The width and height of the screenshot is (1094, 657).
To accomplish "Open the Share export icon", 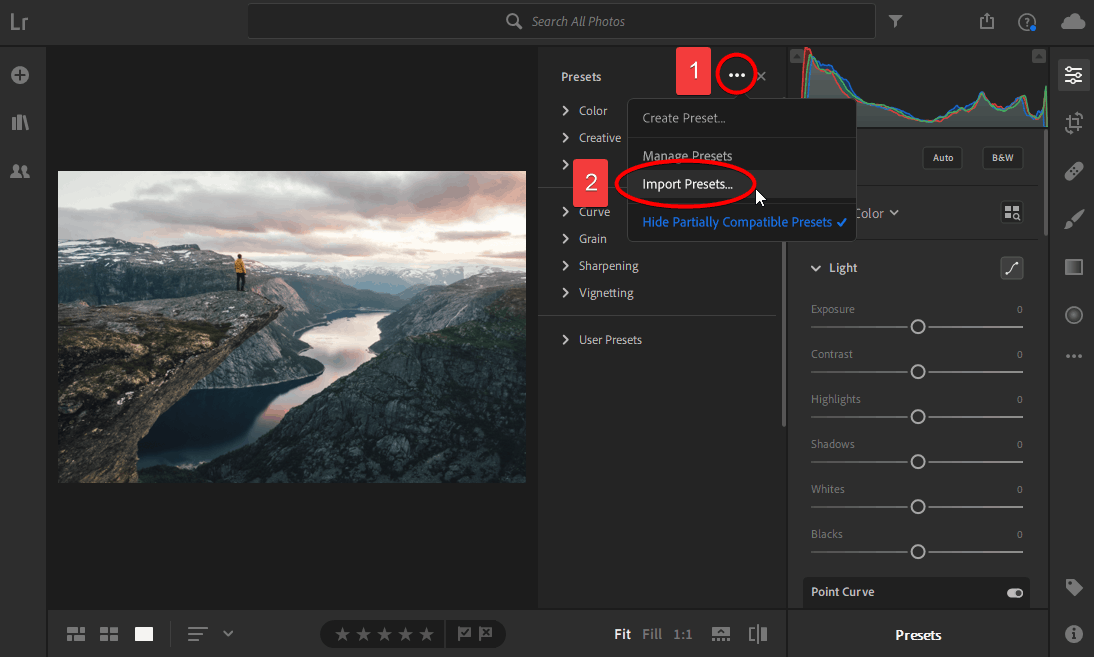I will point(987,22).
